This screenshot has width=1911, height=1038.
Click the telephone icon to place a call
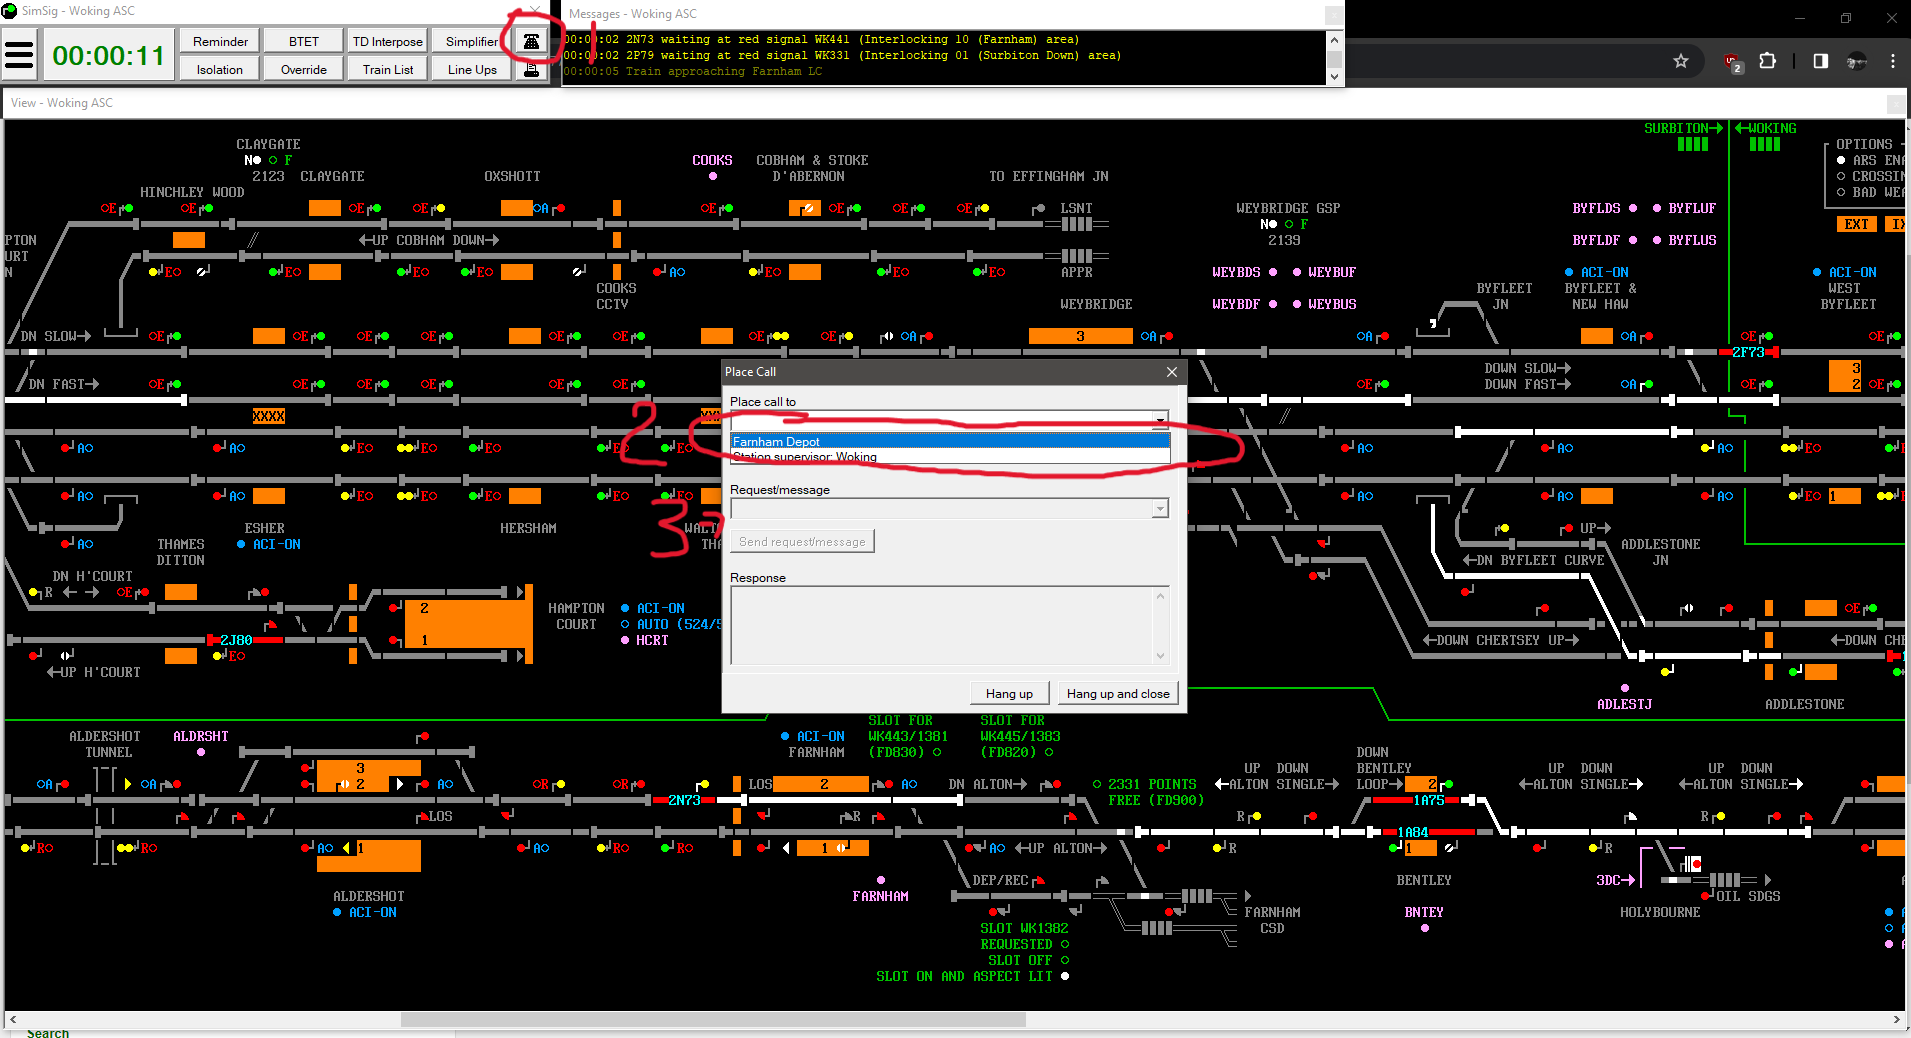pyautogui.click(x=531, y=42)
